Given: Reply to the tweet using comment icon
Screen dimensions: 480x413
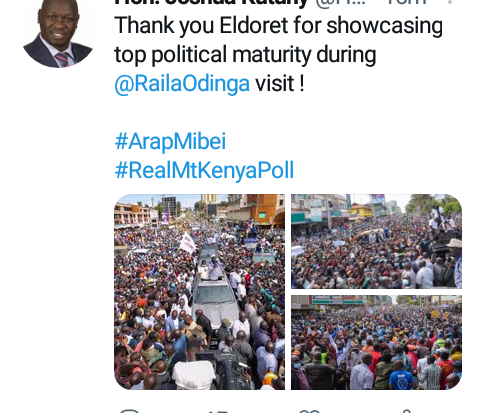Looking at the screenshot, I should [x=129, y=411].
